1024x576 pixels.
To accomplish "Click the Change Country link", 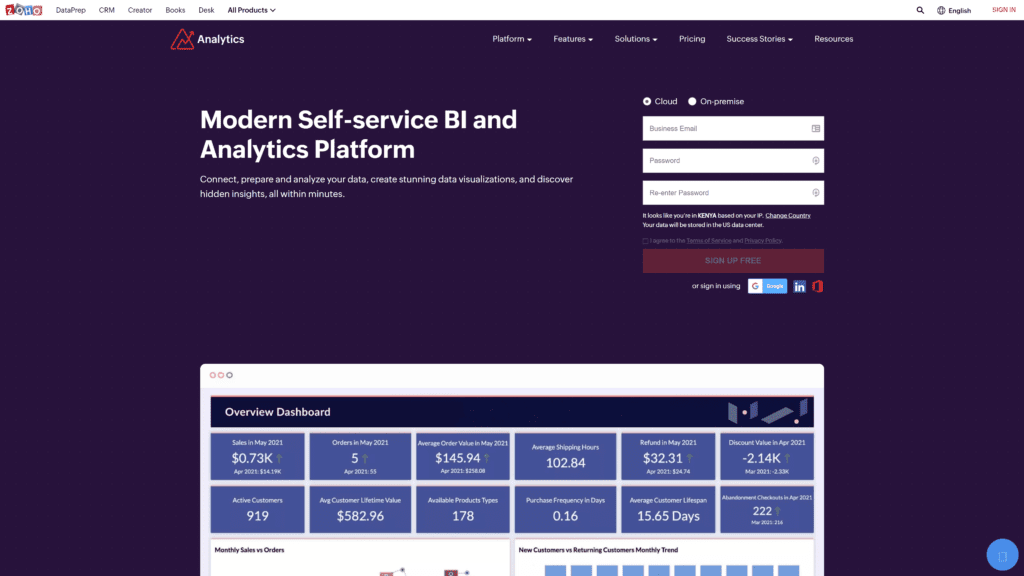I will pos(788,216).
